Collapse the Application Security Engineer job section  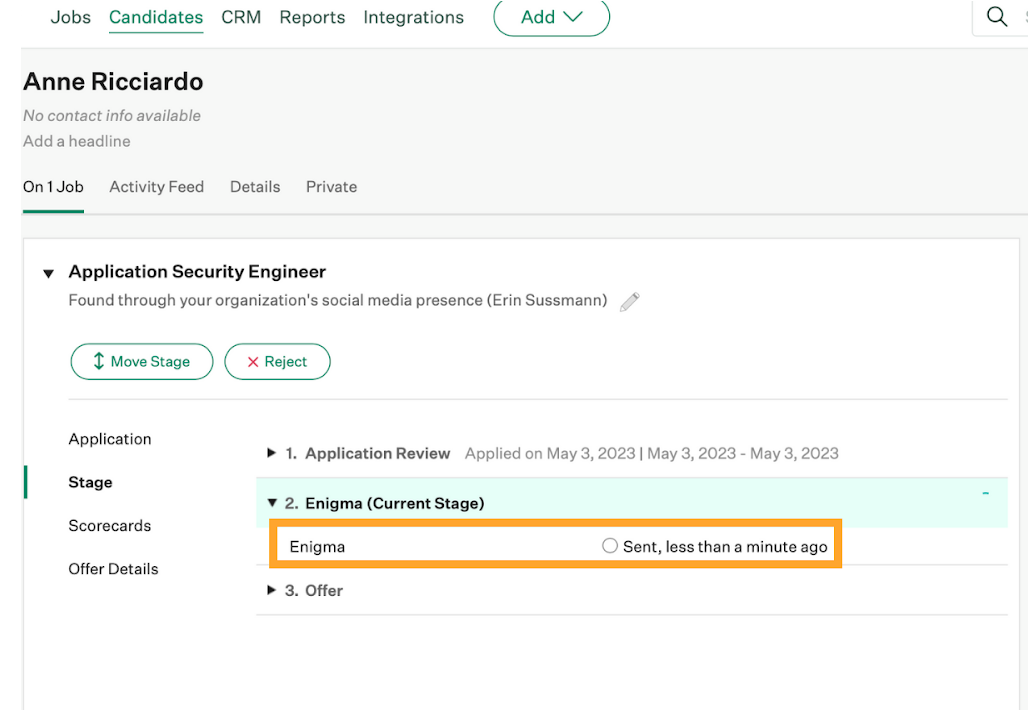pyautogui.click(x=48, y=272)
